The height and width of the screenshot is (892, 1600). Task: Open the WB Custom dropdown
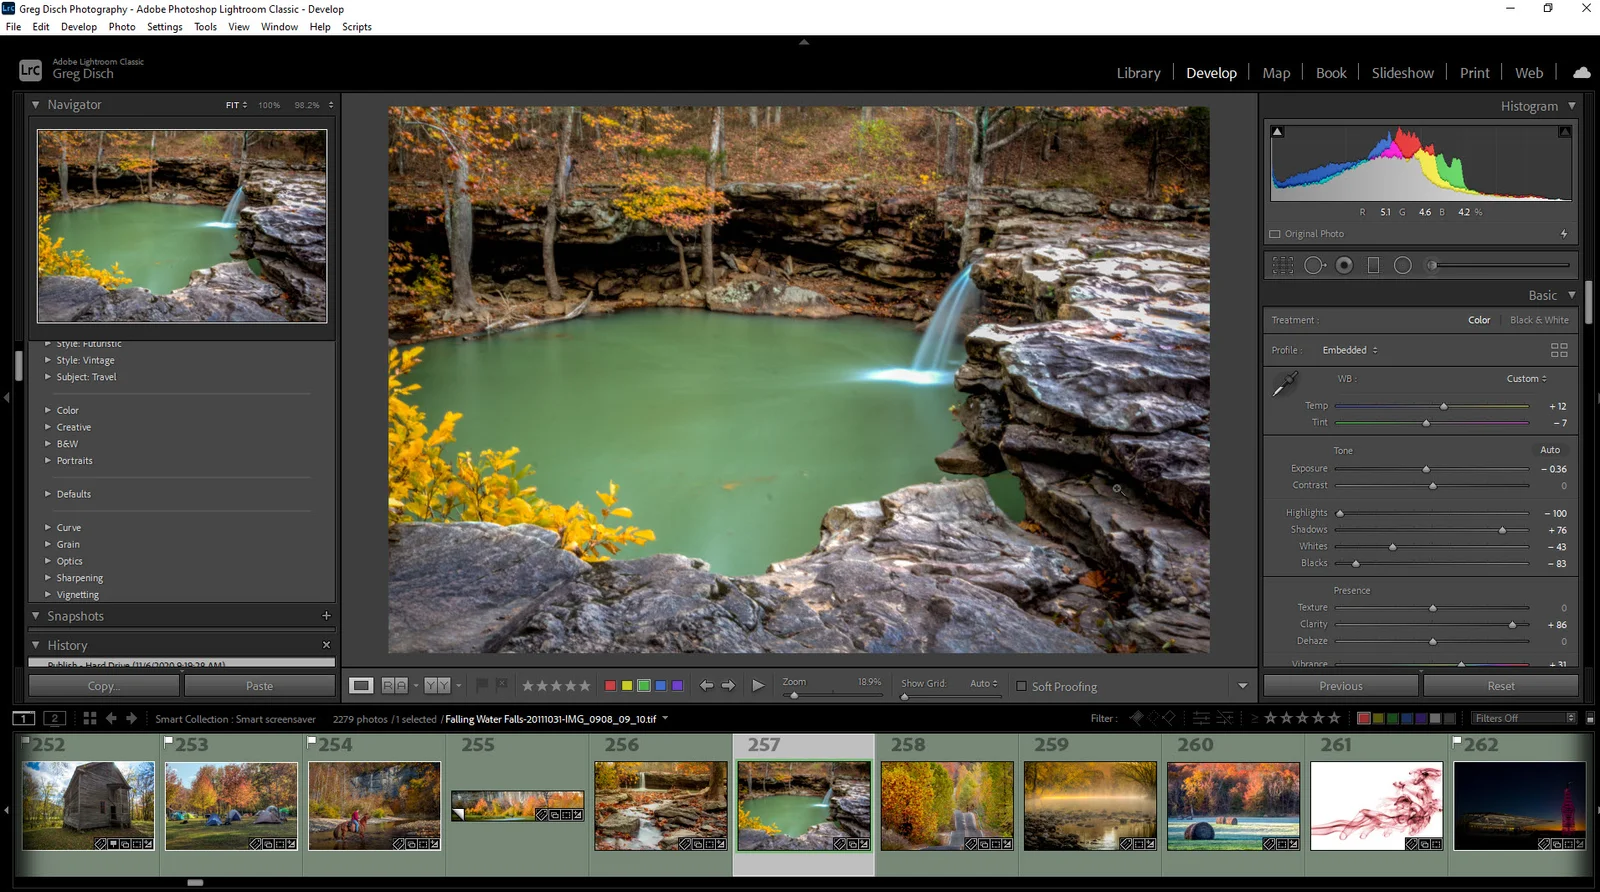click(1526, 379)
